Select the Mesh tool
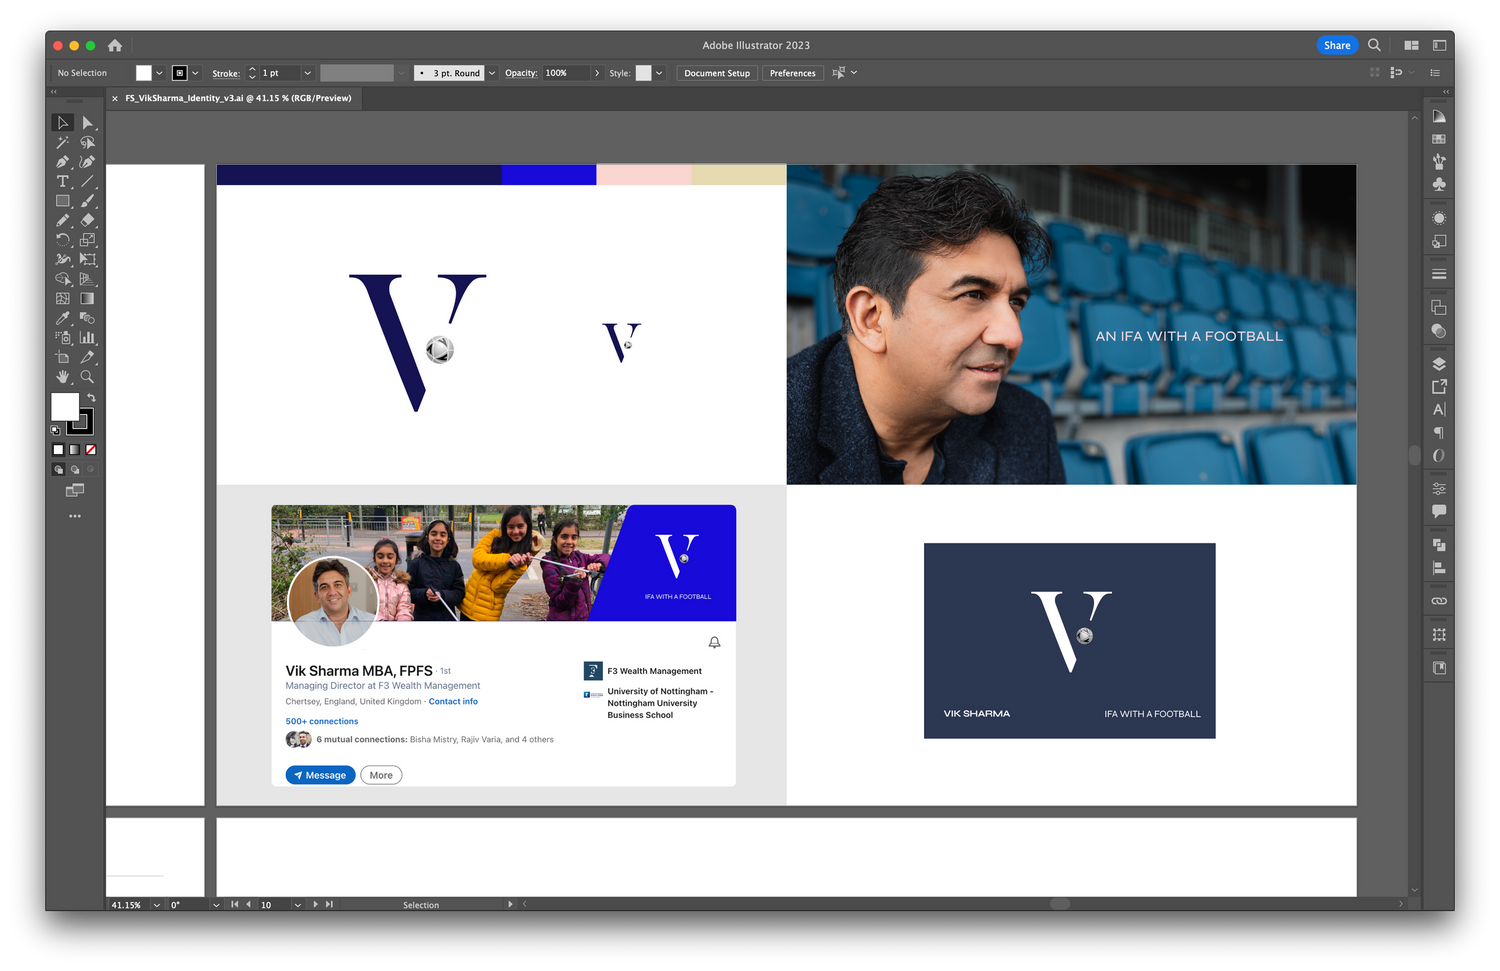 (x=63, y=299)
